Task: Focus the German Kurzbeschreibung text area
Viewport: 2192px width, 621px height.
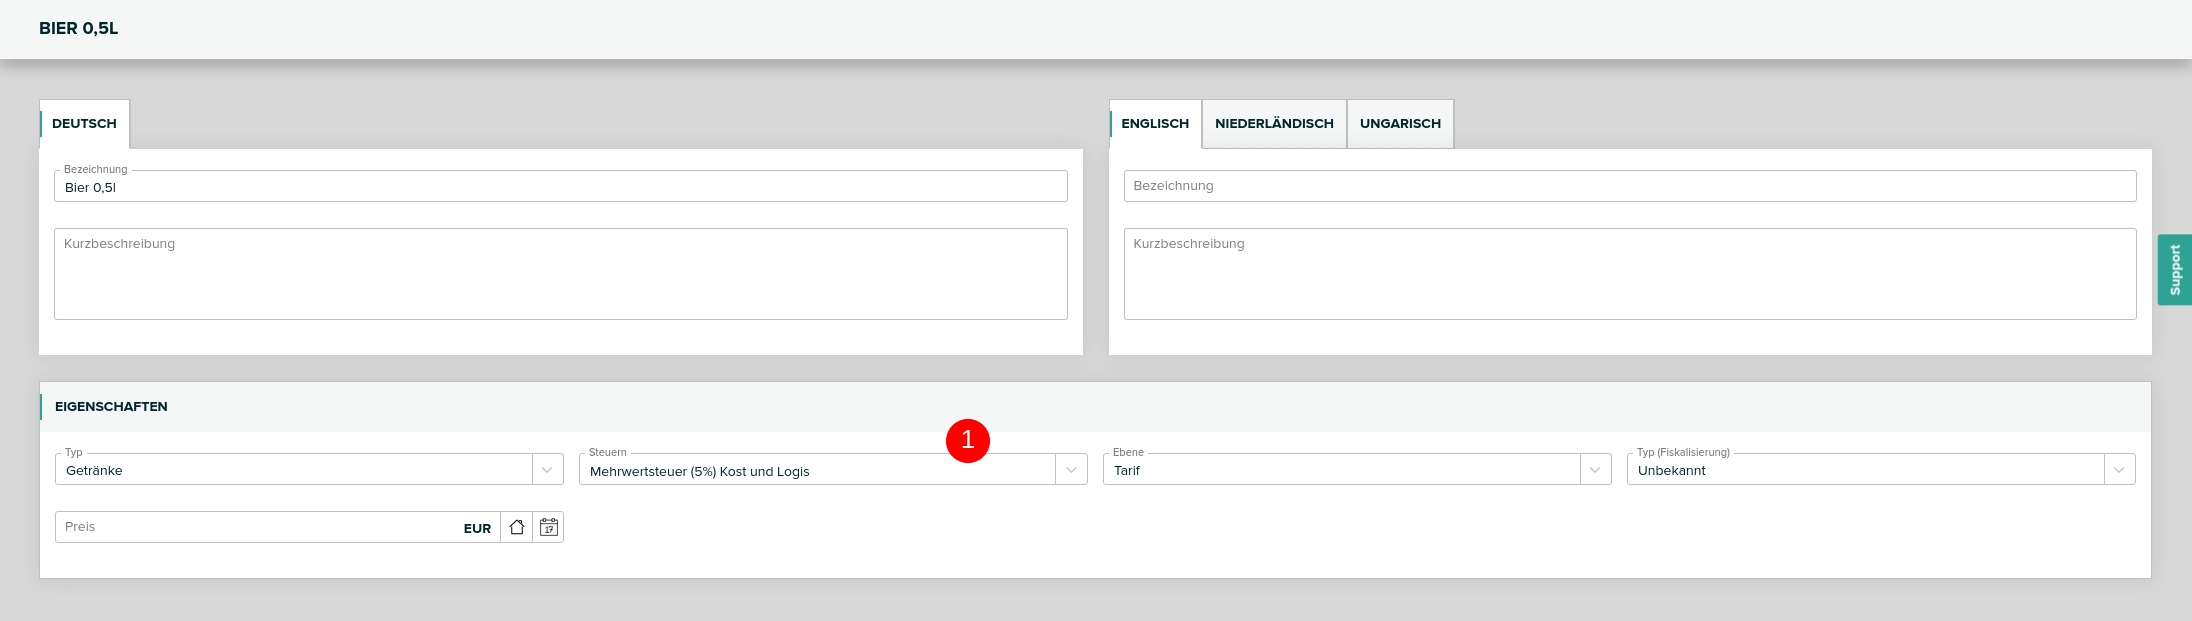Action: [560, 274]
